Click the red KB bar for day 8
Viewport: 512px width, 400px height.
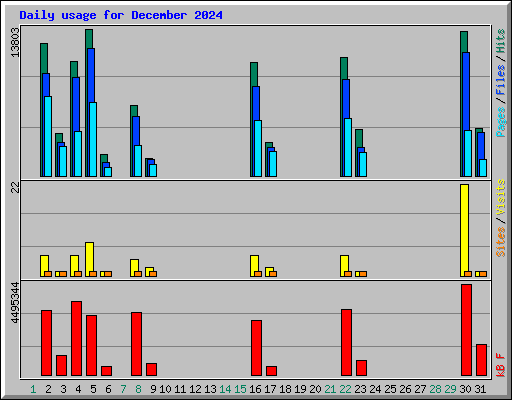[x=136, y=344]
